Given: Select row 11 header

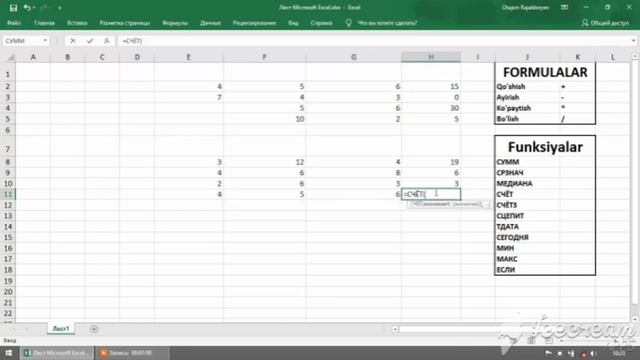Looking at the screenshot, I should click(x=8, y=194).
